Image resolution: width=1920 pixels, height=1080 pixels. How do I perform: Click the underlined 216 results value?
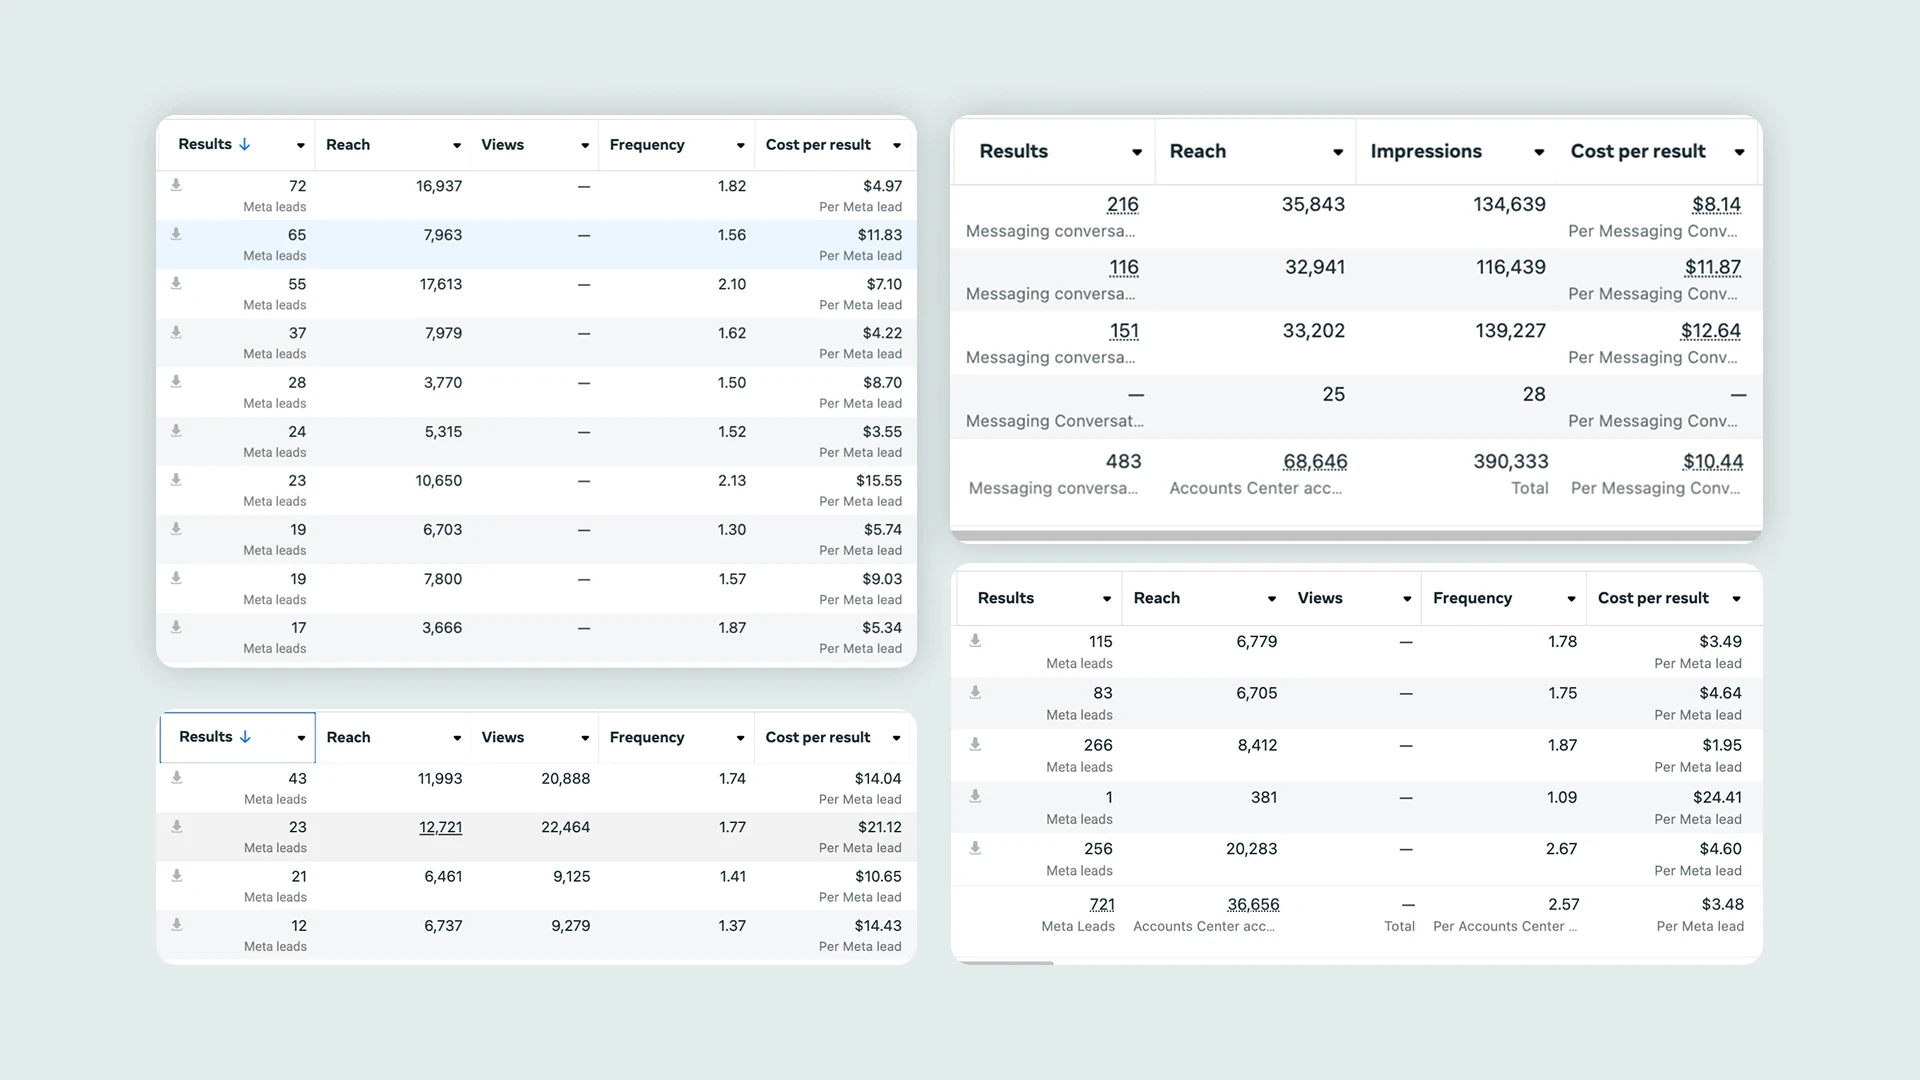tap(1122, 204)
